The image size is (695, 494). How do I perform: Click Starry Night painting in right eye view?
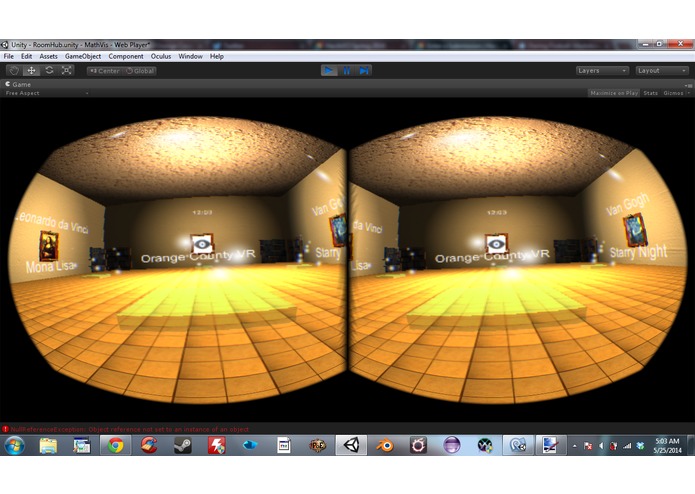(635, 230)
